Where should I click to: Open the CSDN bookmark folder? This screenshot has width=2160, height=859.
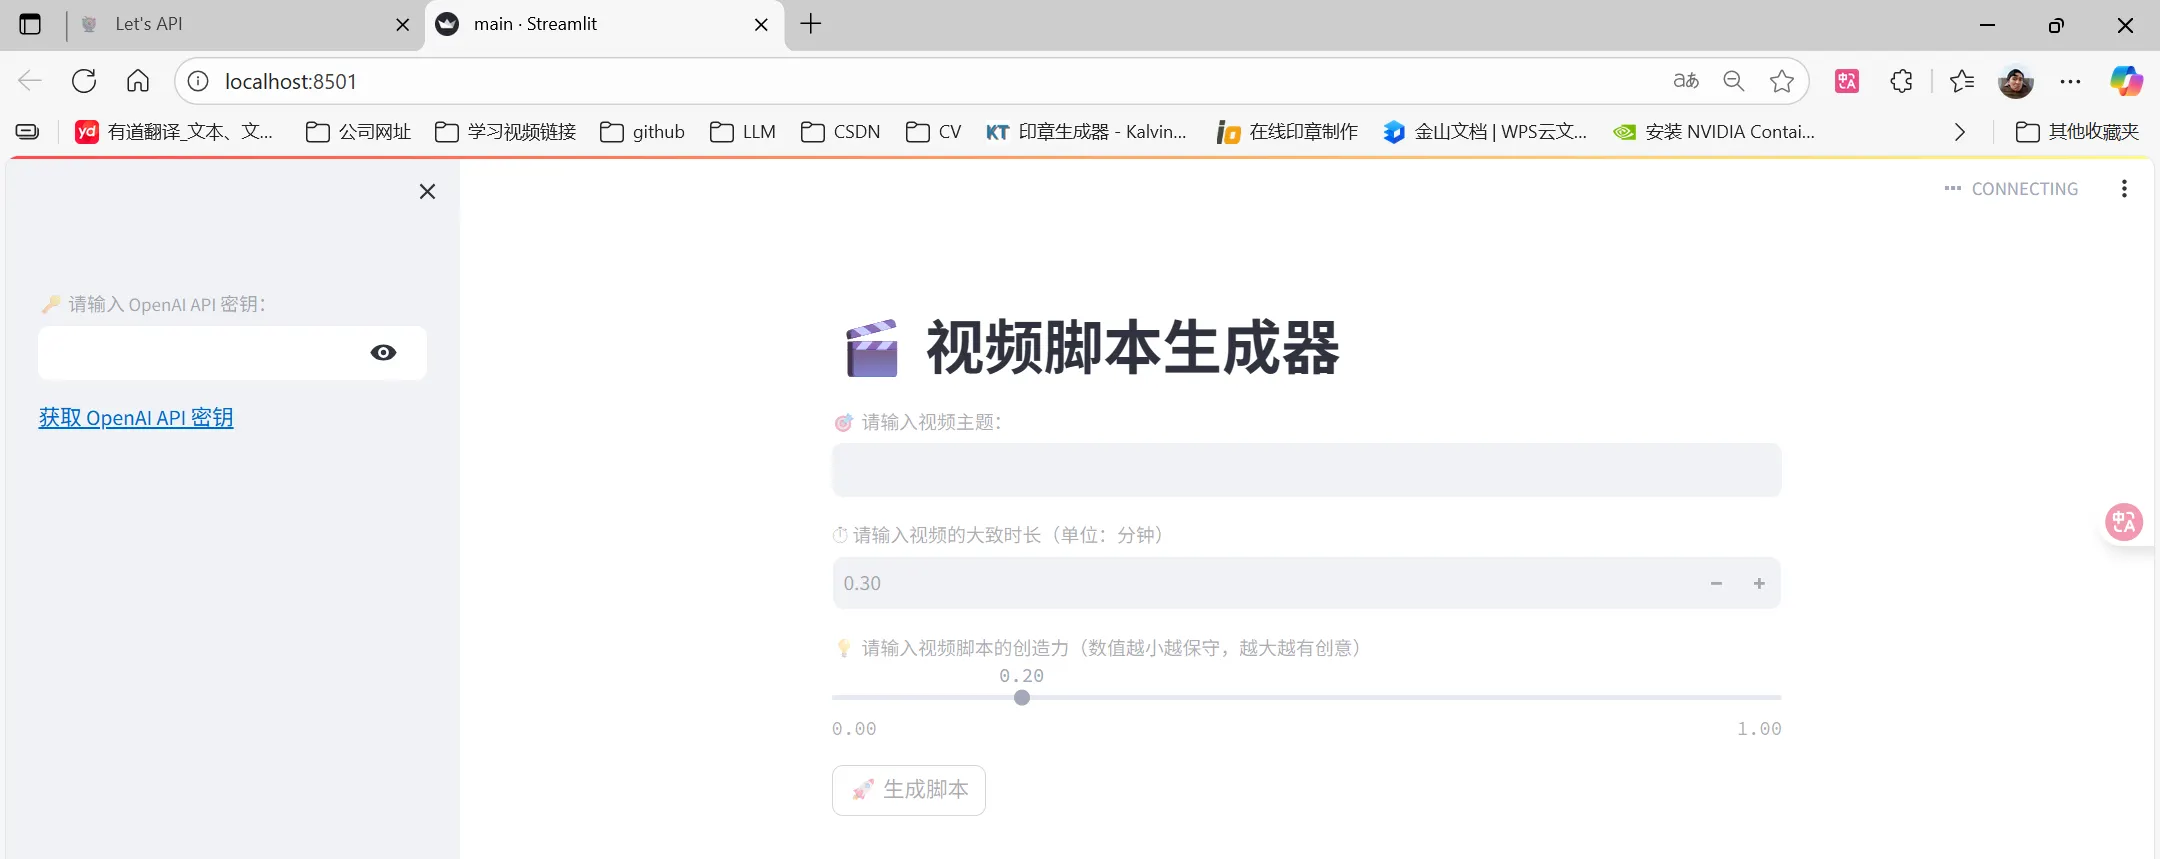point(841,132)
